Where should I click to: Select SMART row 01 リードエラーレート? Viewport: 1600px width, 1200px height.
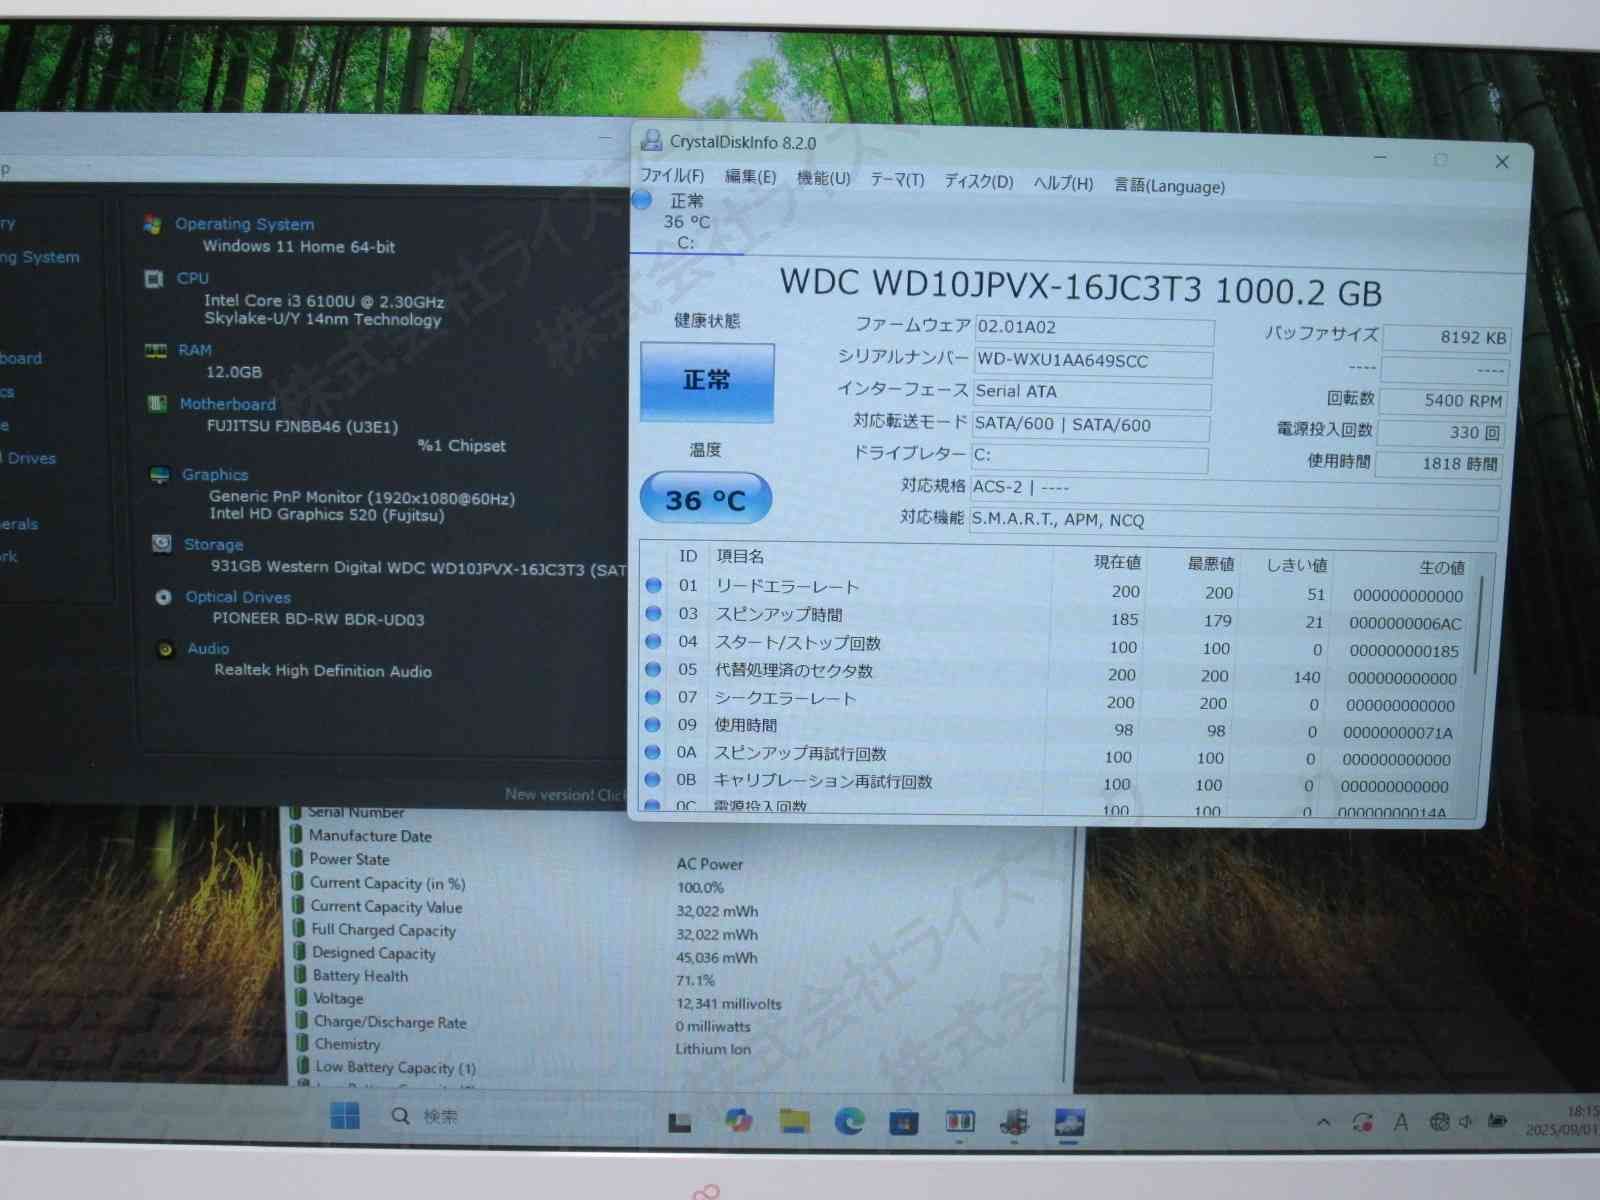(x=1058, y=589)
